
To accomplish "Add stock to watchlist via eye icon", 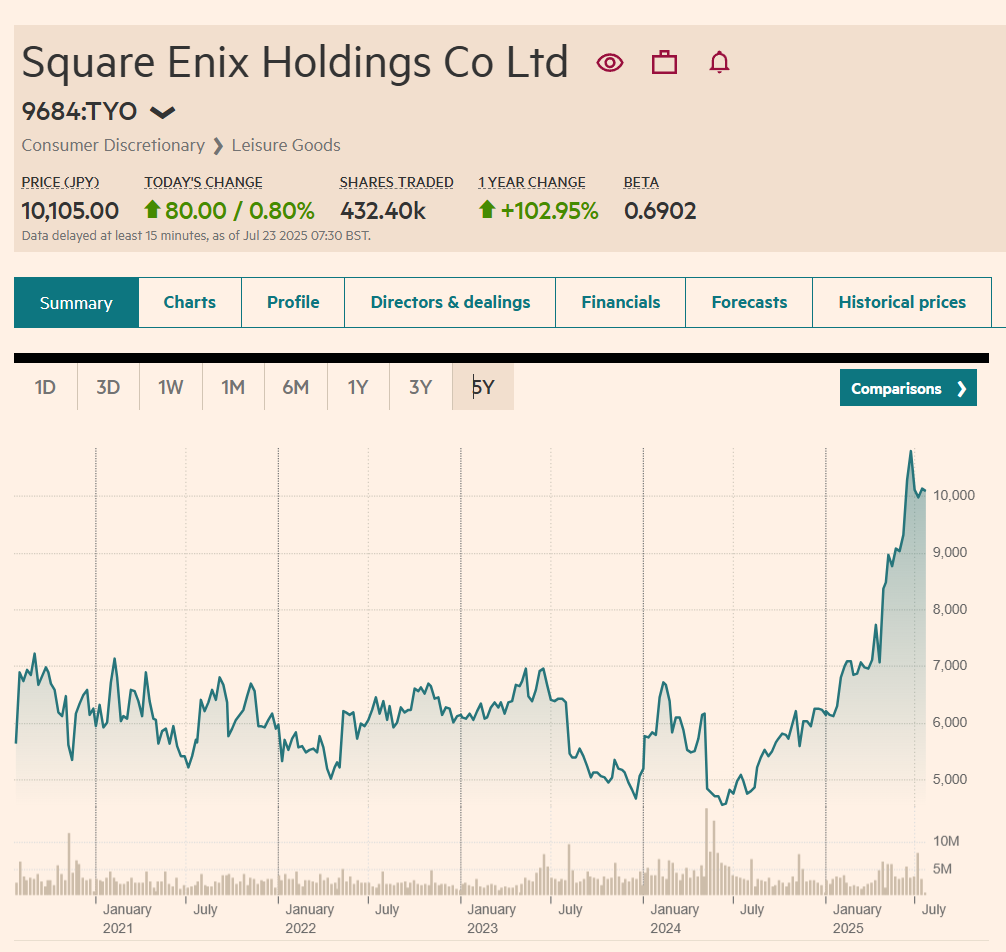I will pos(610,63).
